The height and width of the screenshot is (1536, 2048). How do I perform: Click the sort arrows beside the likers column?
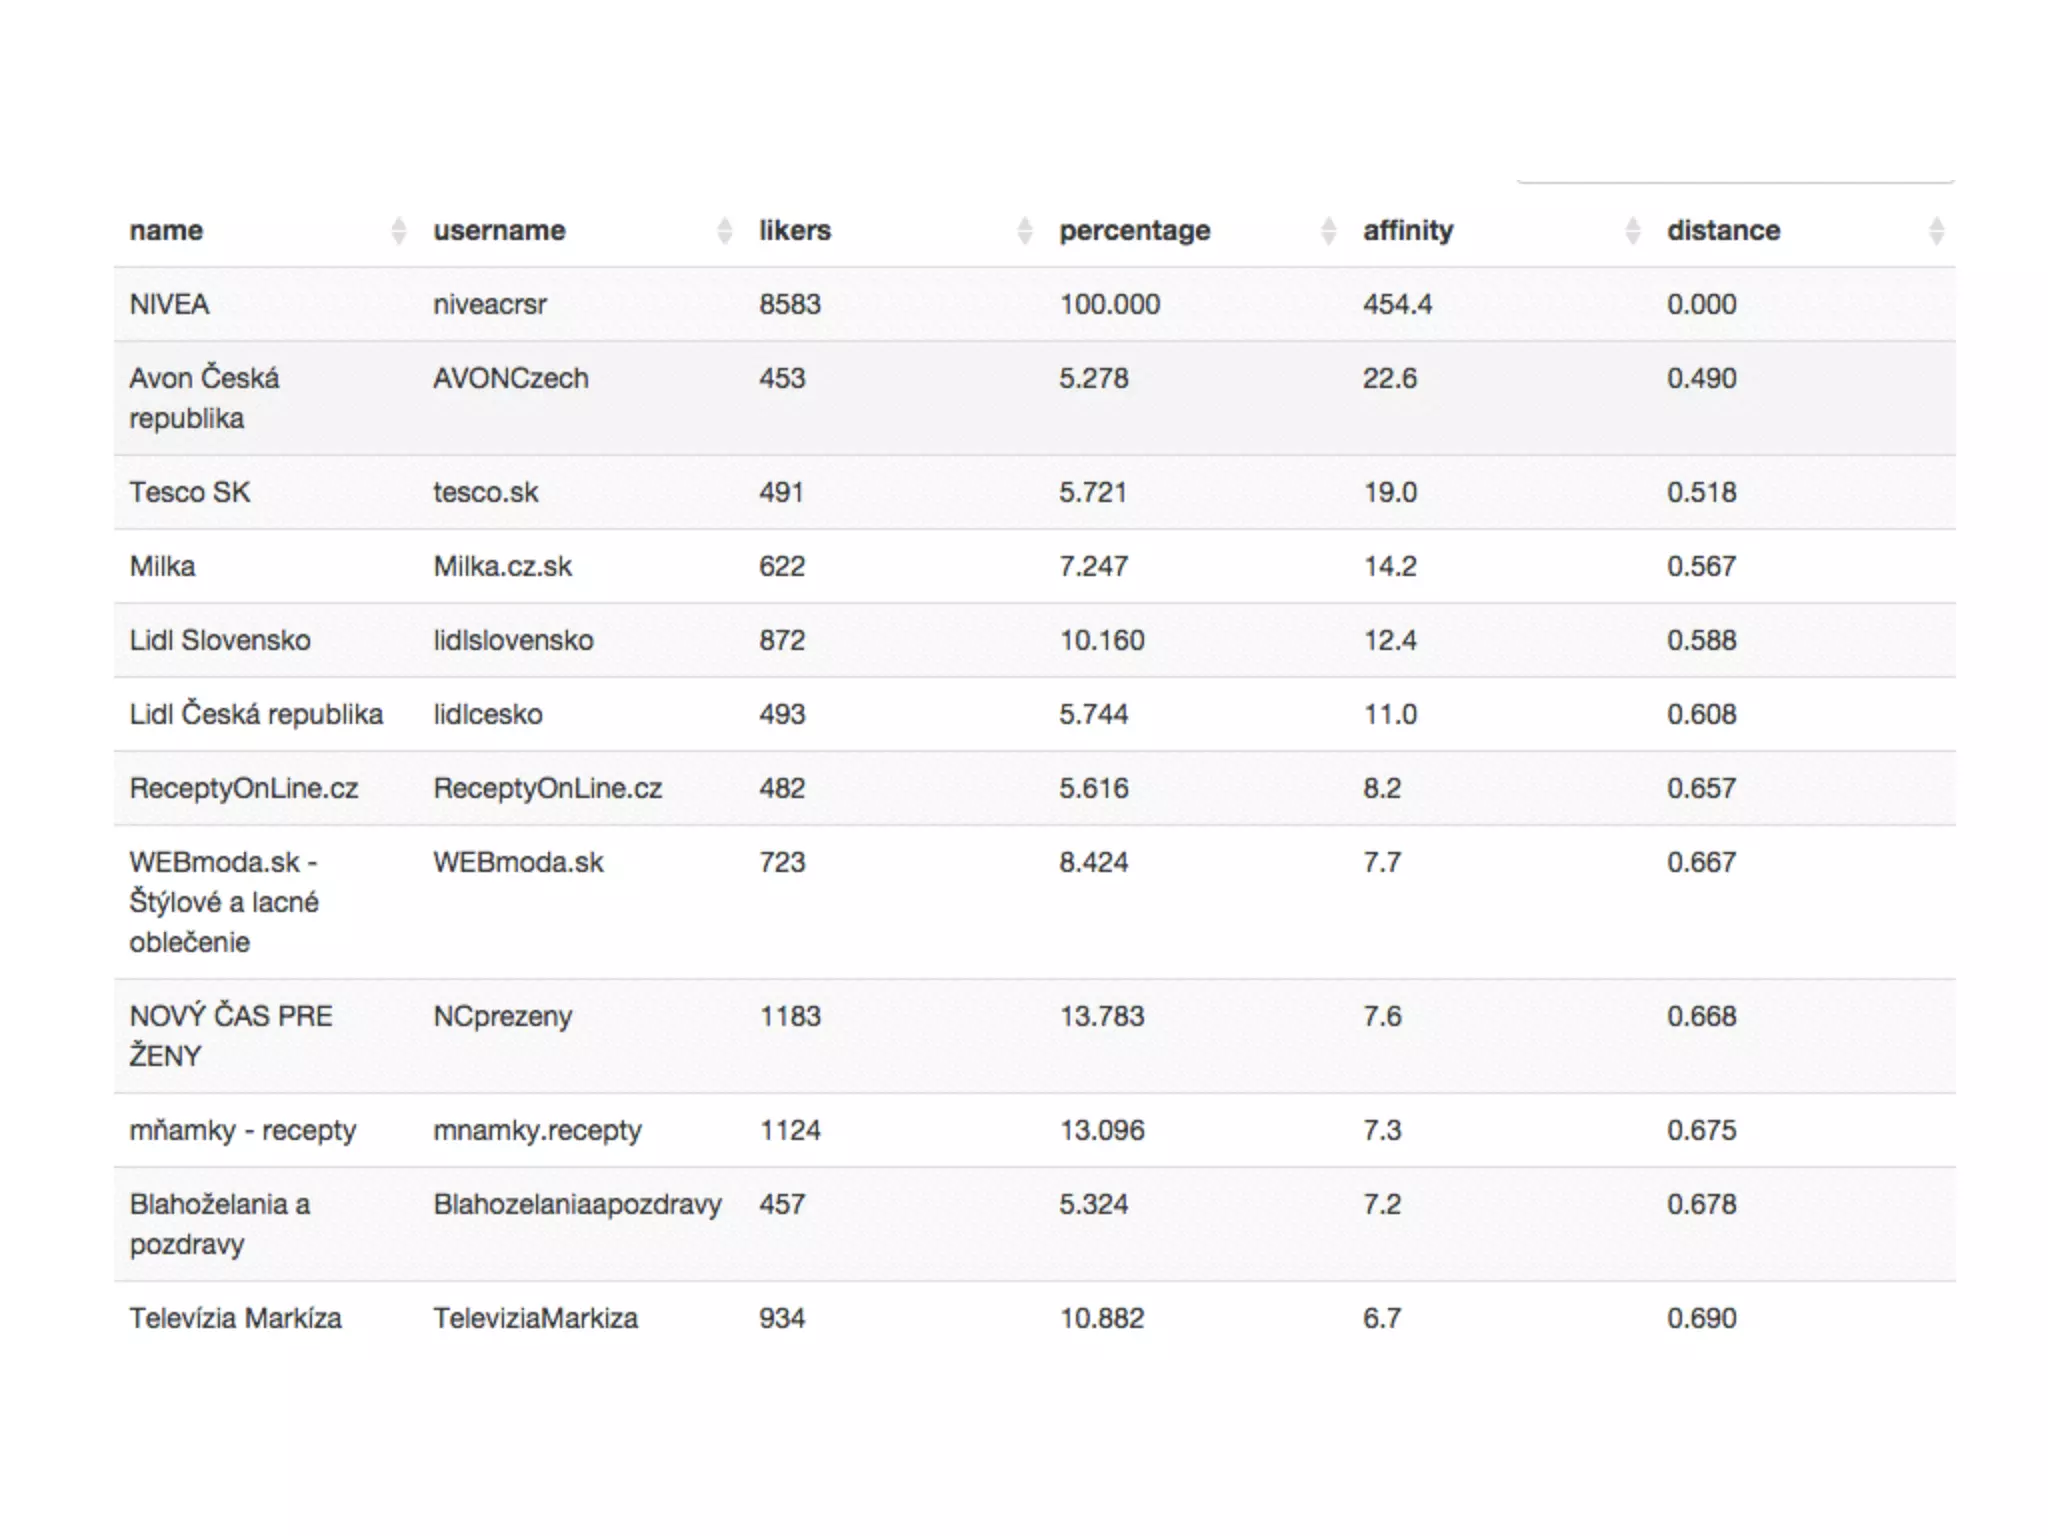1025,231
